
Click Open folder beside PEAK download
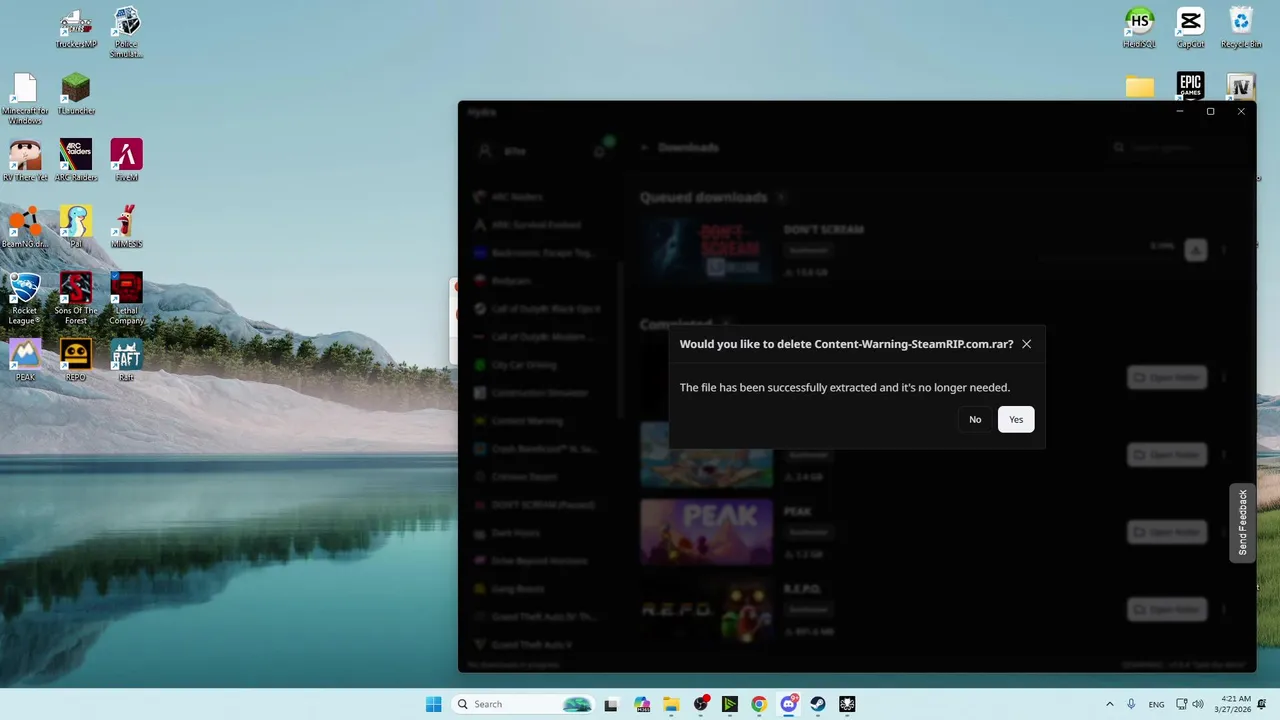tap(1167, 532)
